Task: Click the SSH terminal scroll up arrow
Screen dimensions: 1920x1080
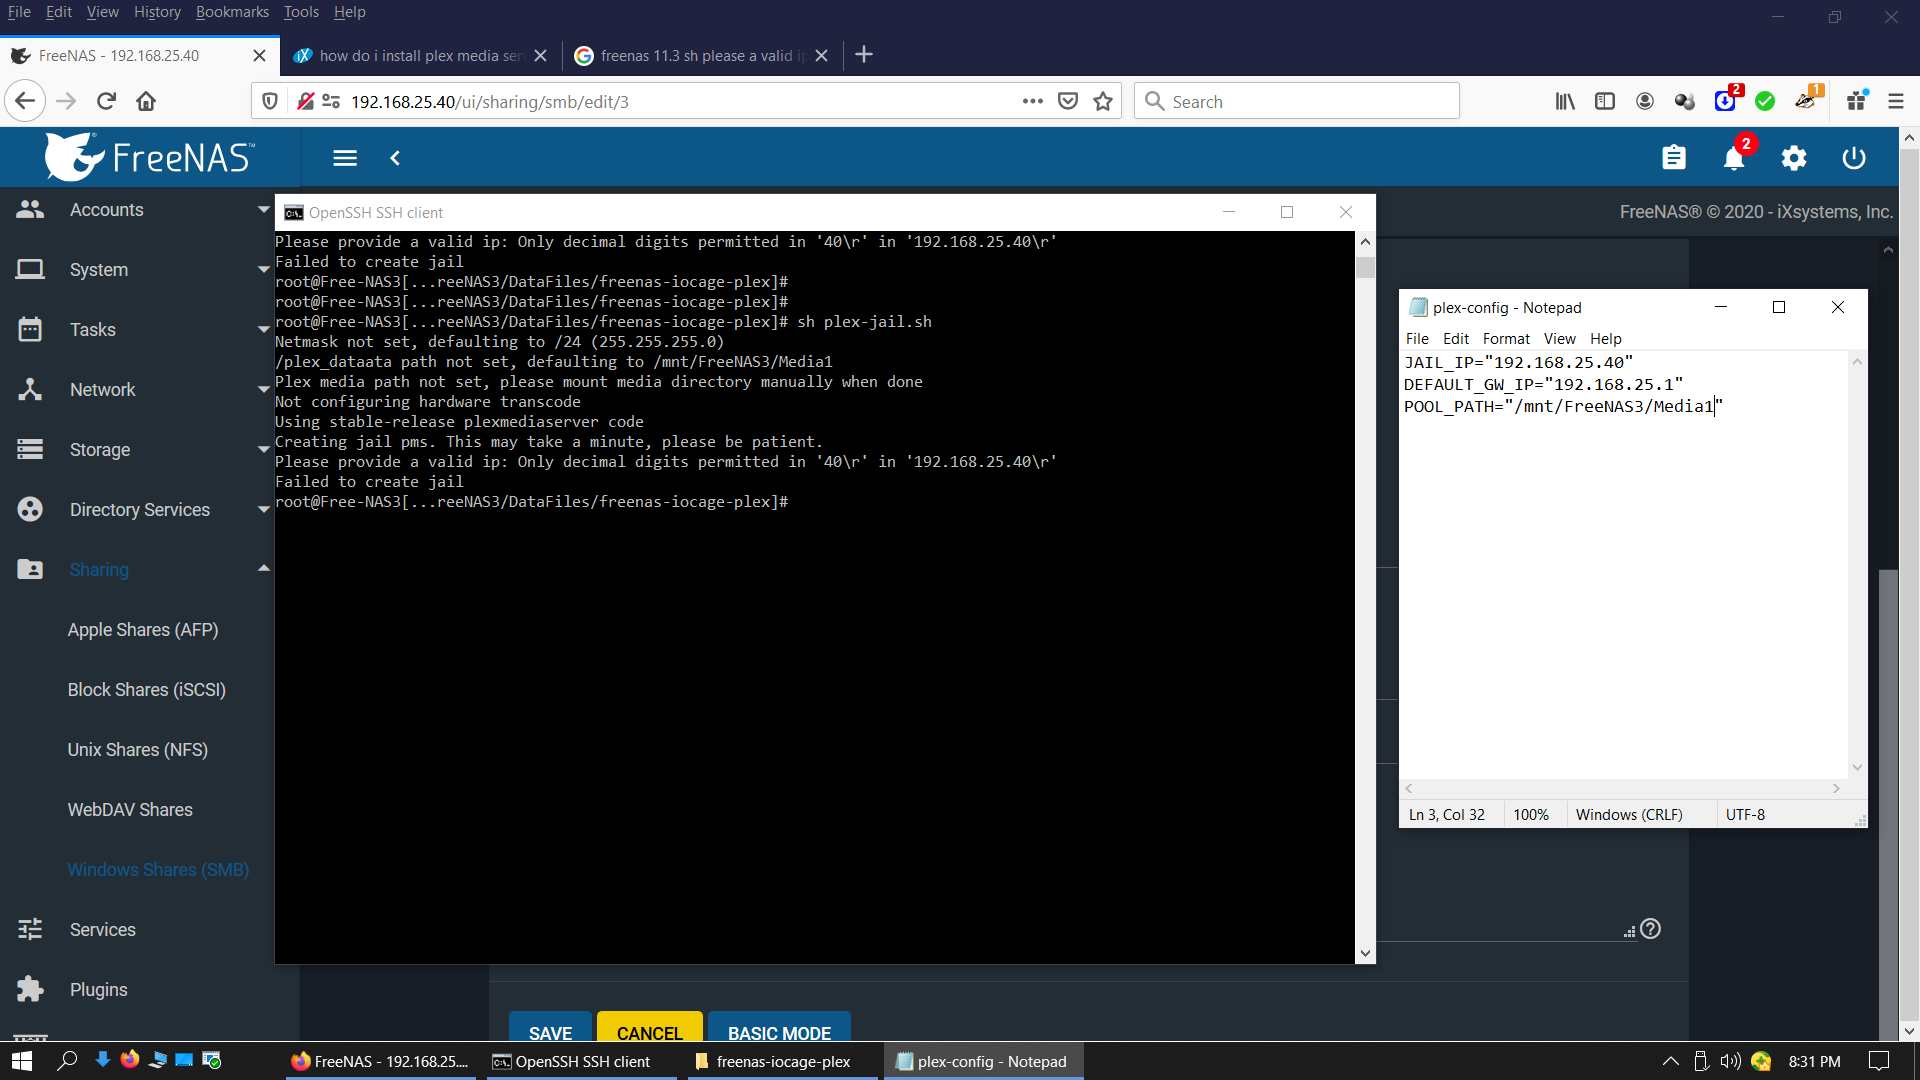Action: coord(1365,242)
